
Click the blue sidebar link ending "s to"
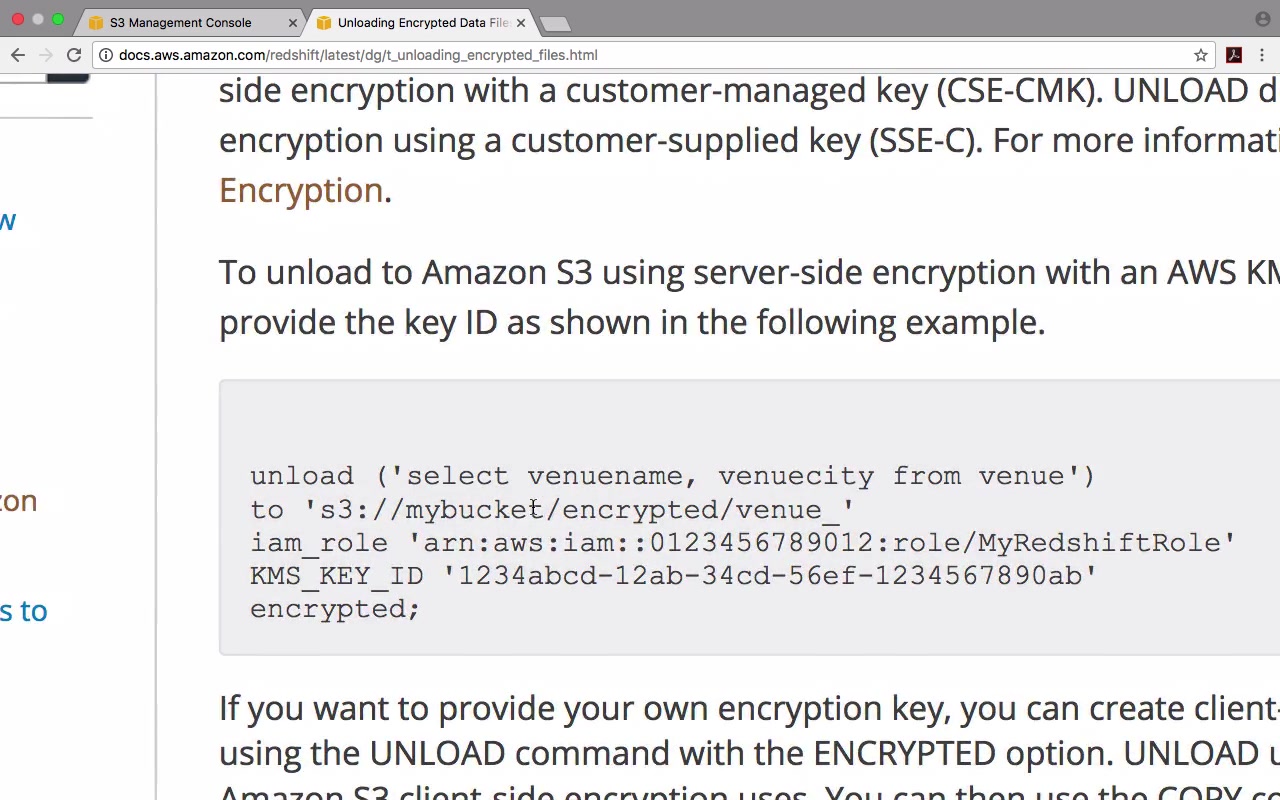pyautogui.click(x=24, y=611)
